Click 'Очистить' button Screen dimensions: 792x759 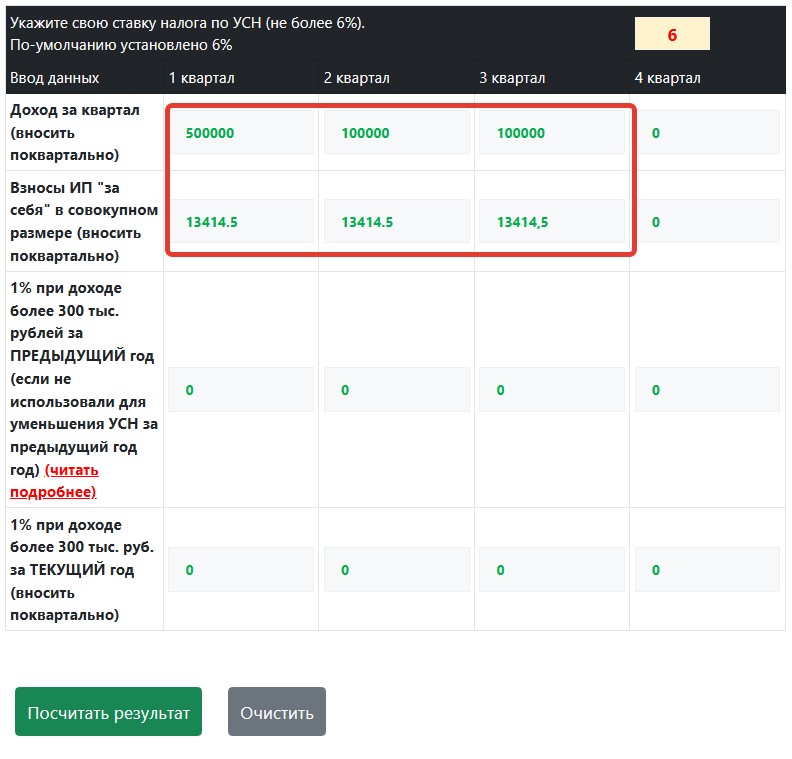(x=277, y=712)
